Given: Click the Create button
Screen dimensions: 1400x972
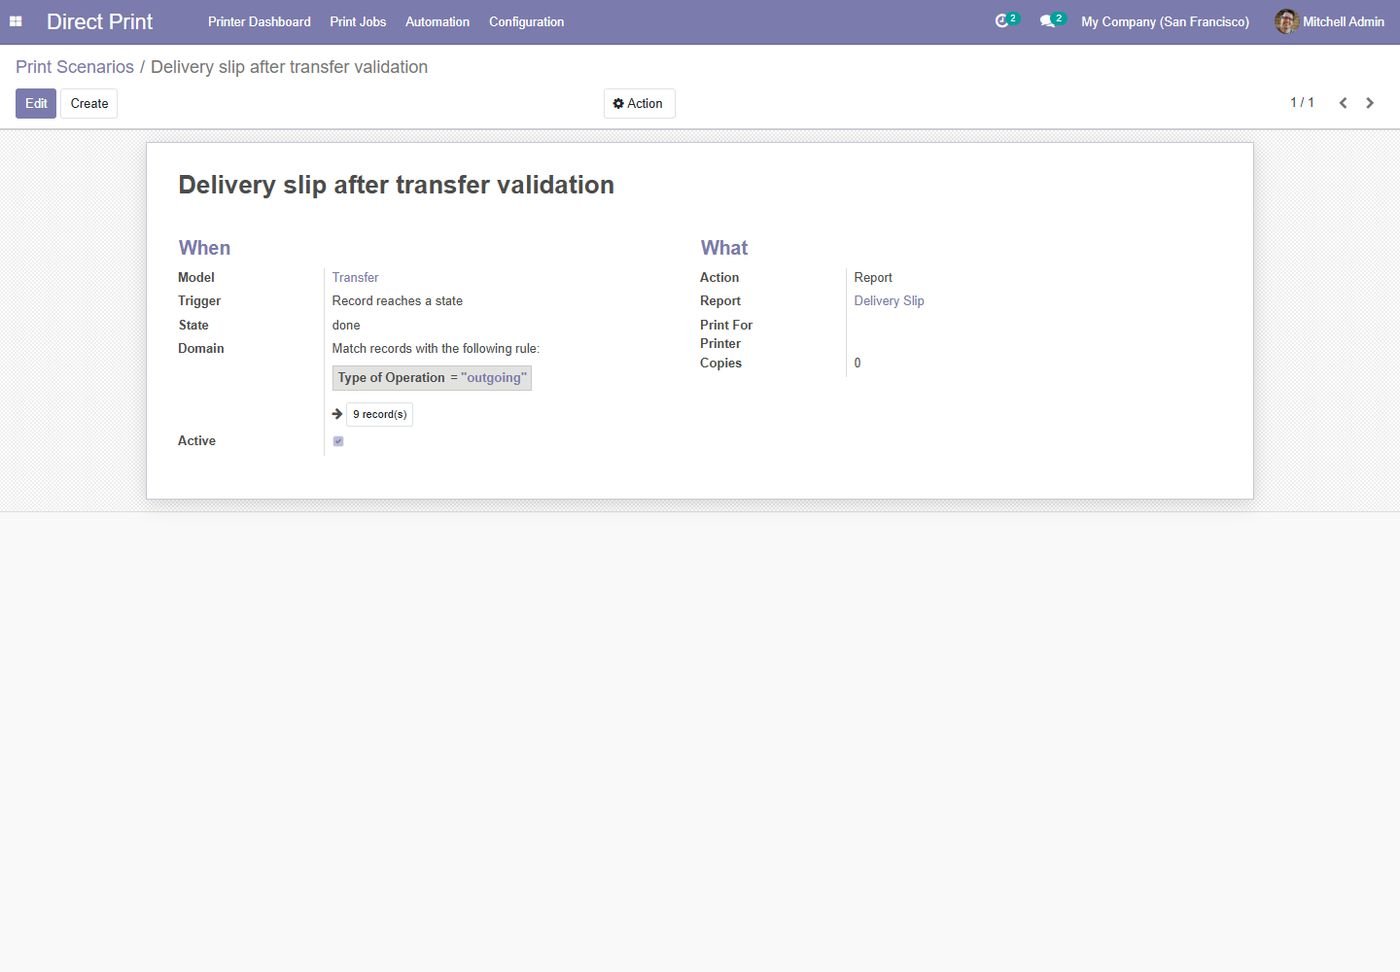Looking at the screenshot, I should (89, 104).
